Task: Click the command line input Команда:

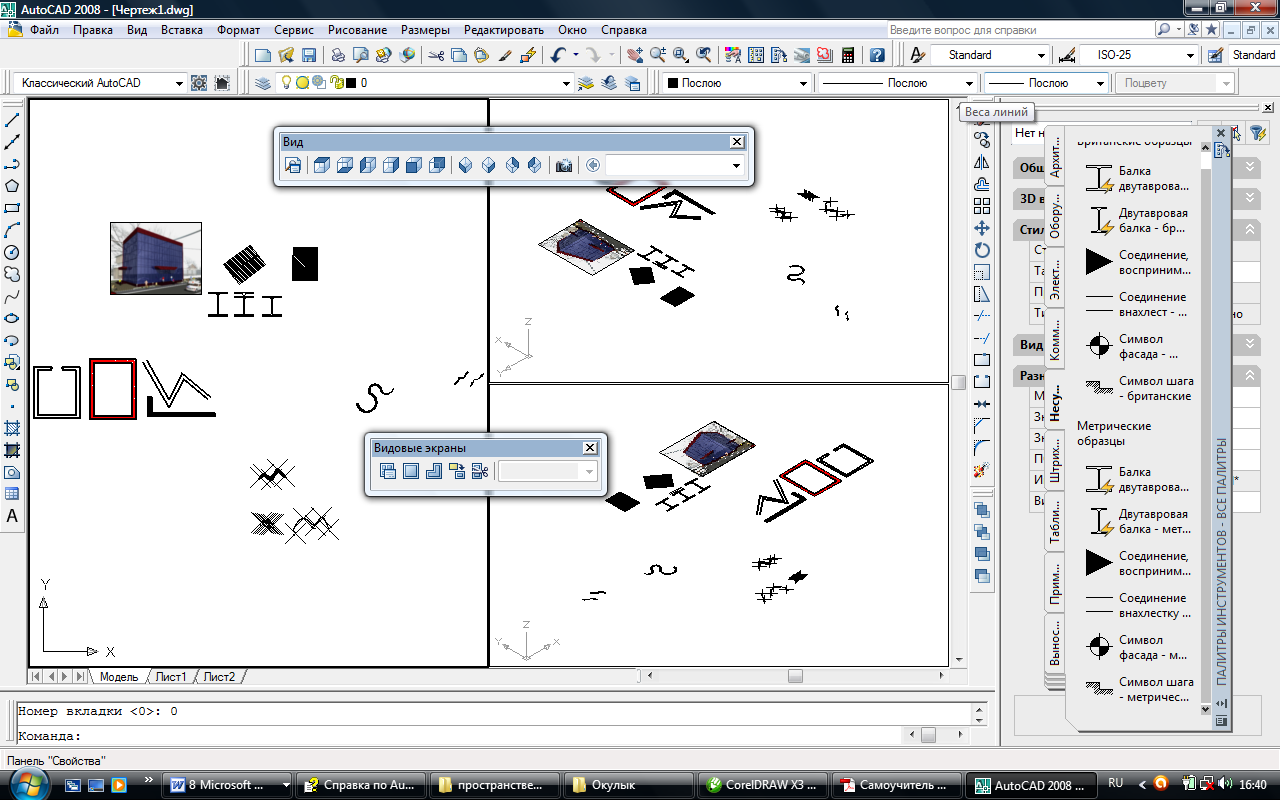Action: [x=457, y=735]
